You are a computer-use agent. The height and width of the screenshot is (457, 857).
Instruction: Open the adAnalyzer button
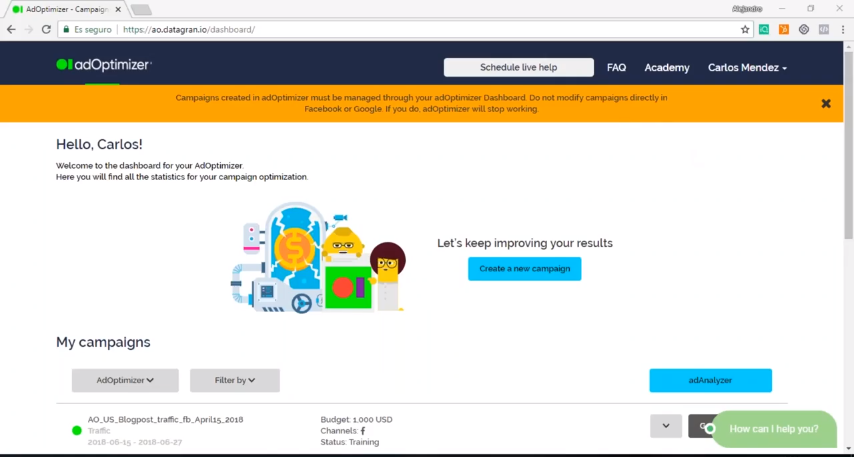pos(711,380)
